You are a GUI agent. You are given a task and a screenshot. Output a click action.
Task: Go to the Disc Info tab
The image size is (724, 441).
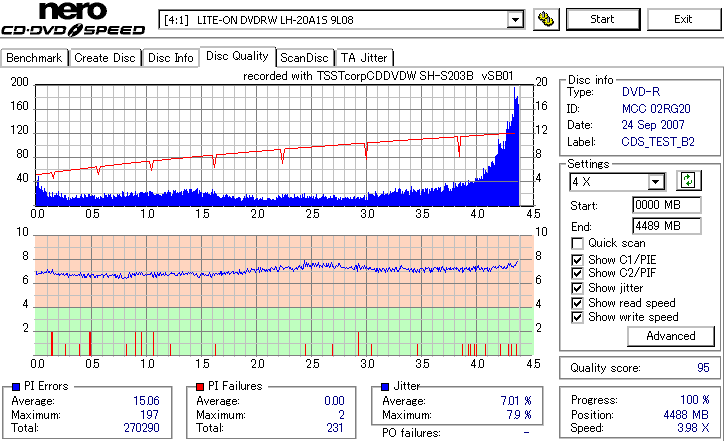pos(170,58)
